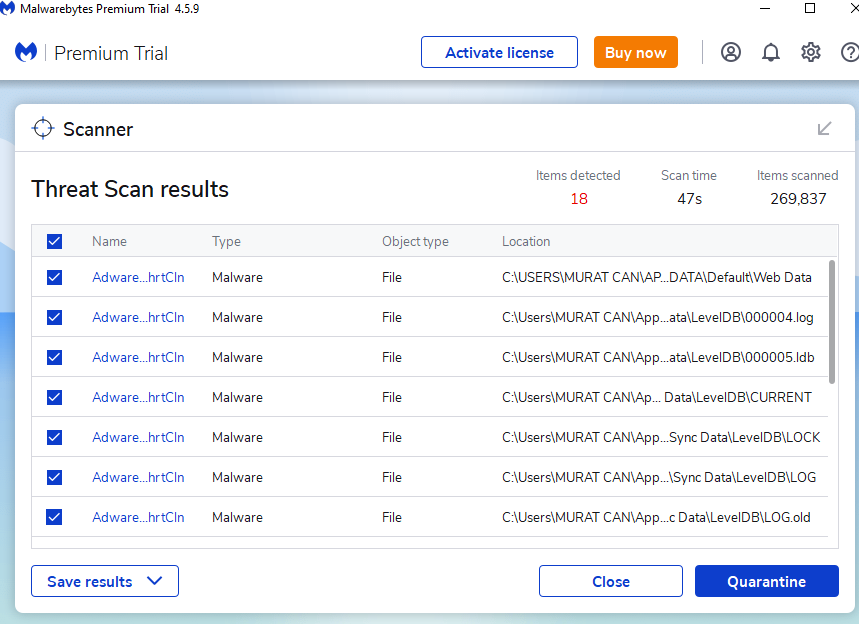Sort by Type column header
Image resolution: width=859 pixels, height=624 pixels.
click(x=226, y=242)
